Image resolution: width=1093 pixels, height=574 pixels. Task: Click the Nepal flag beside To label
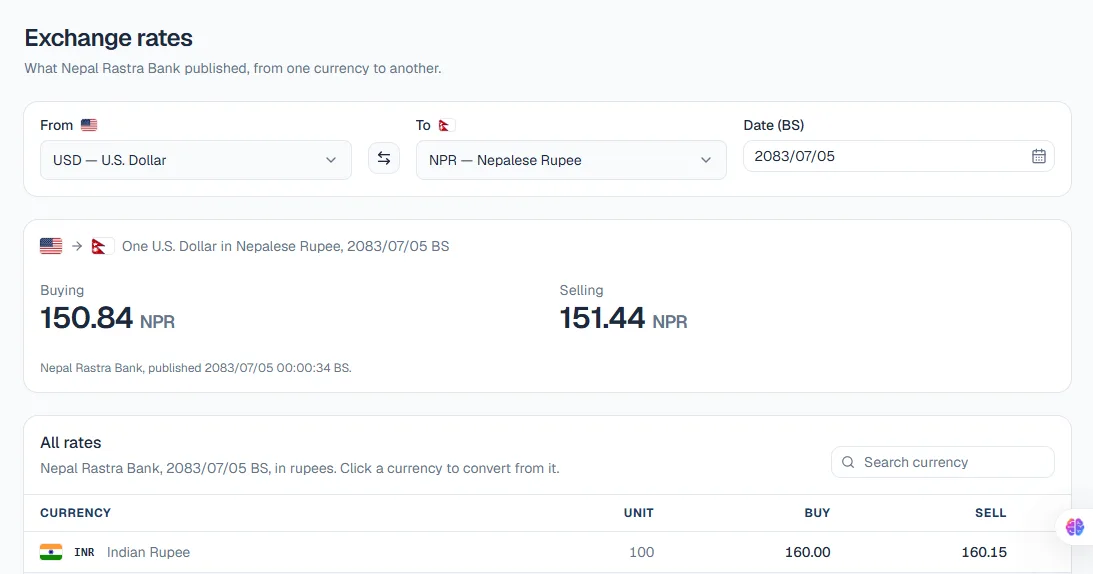point(445,126)
